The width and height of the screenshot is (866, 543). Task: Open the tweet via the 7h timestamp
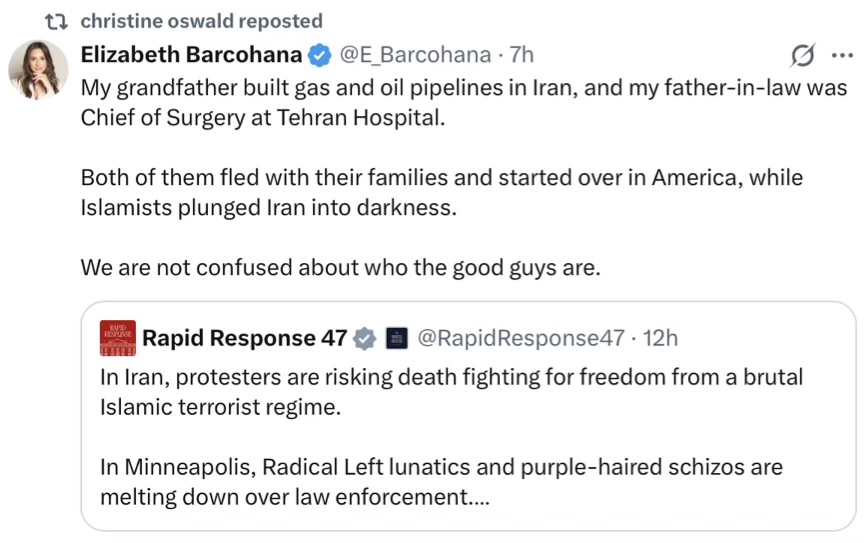(x=522, y=54)
